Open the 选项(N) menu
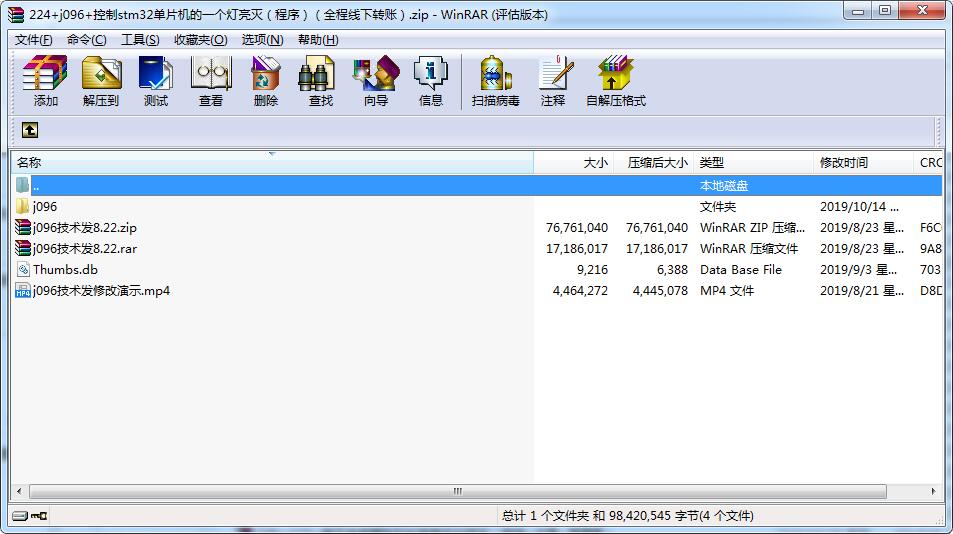 click(263, 39)
